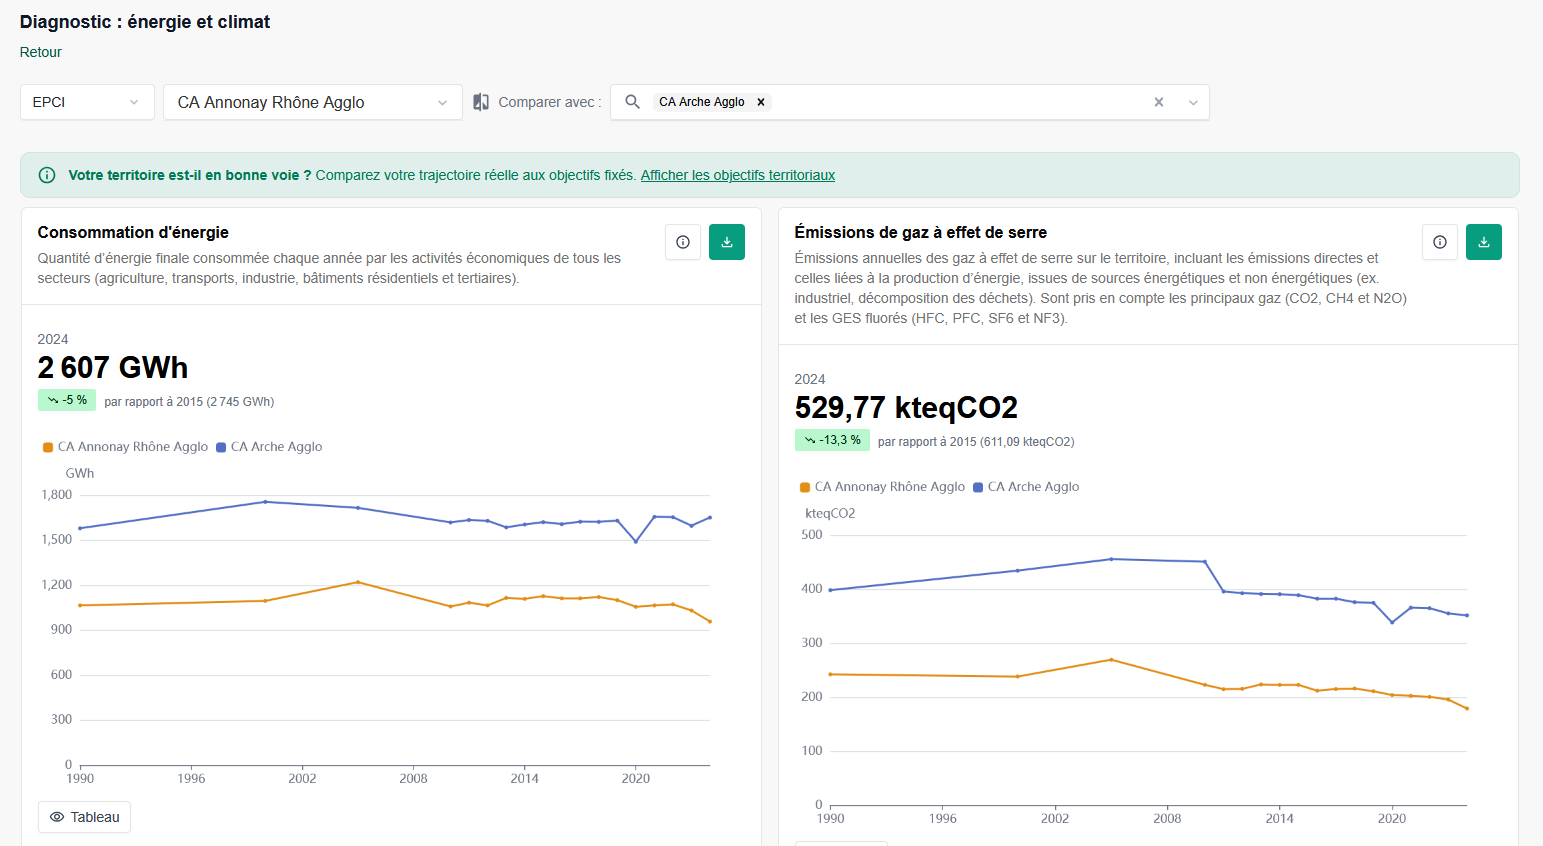Click the 2020 axis label in energy chart
Image resolution: width=1543 pixels, height=846 pixels.
(x=636, y=778)
